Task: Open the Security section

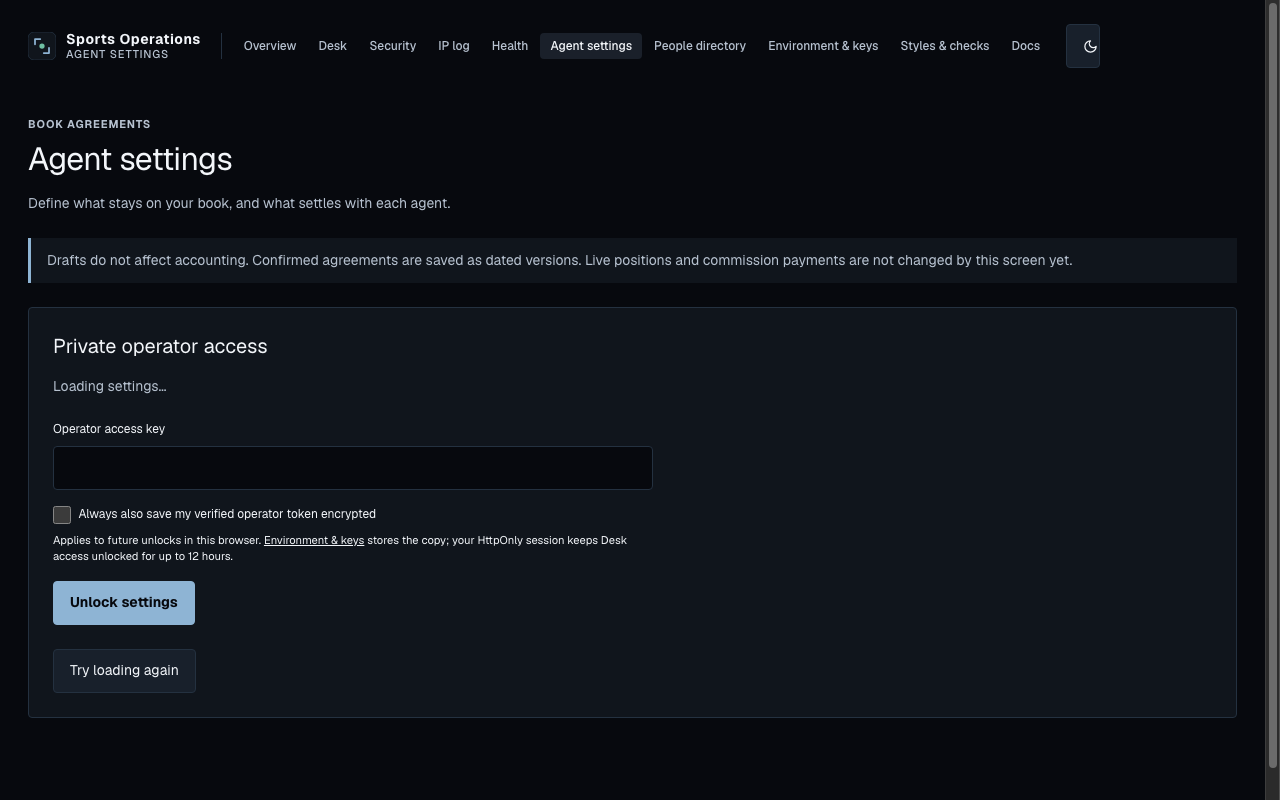Action: [393, 46]
